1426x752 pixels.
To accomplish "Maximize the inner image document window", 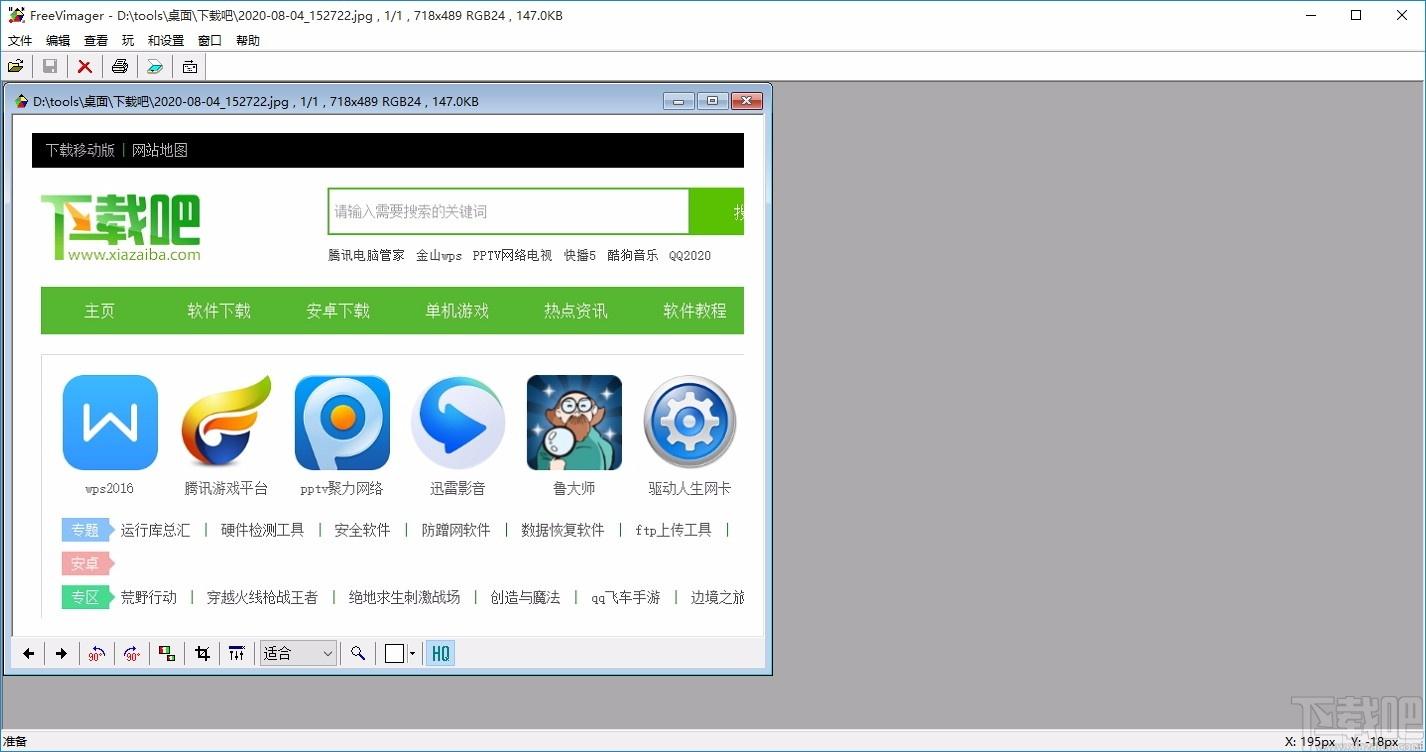I will (x=712, y=101).
